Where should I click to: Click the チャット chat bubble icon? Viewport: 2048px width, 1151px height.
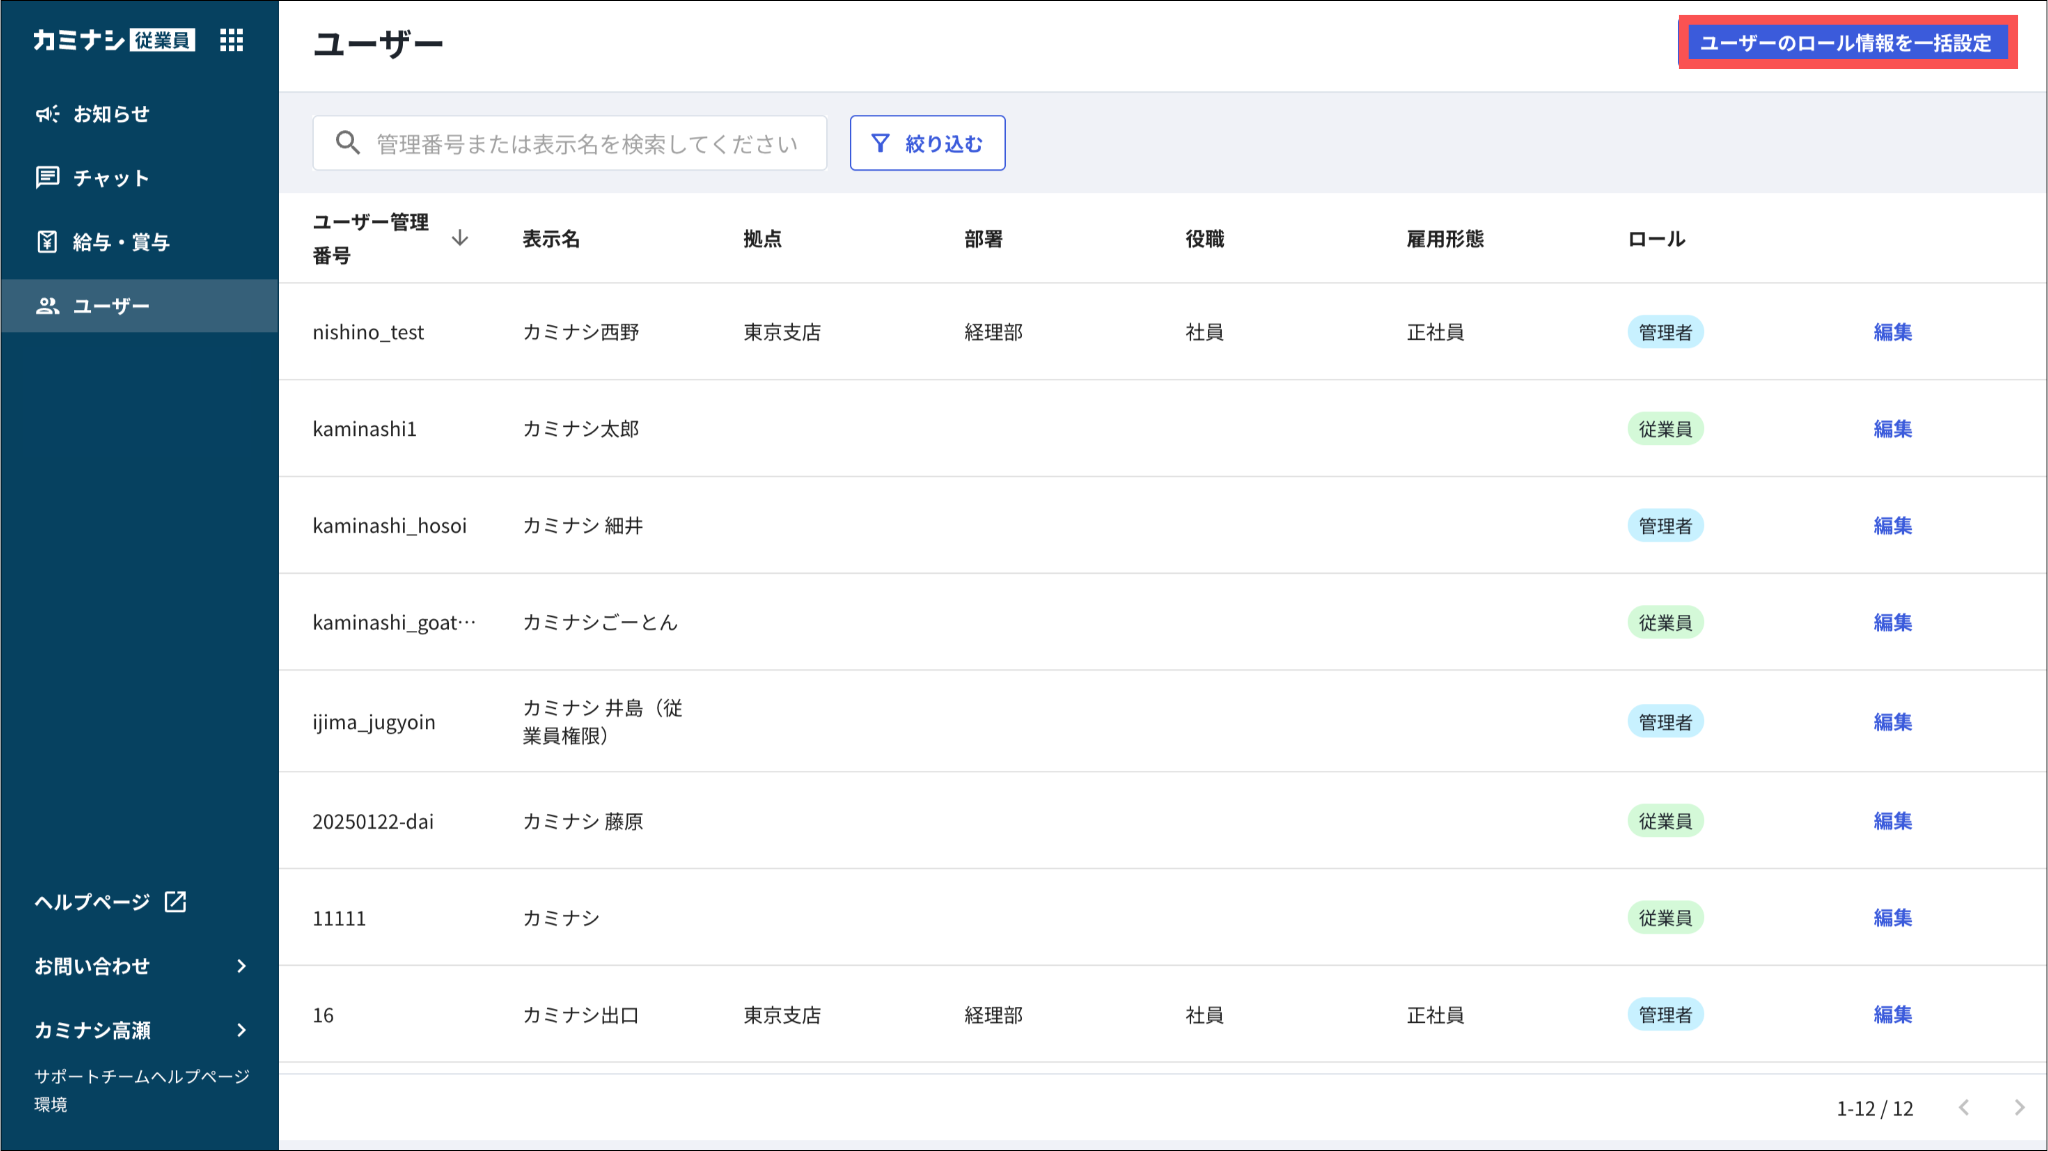coord(47,178)
